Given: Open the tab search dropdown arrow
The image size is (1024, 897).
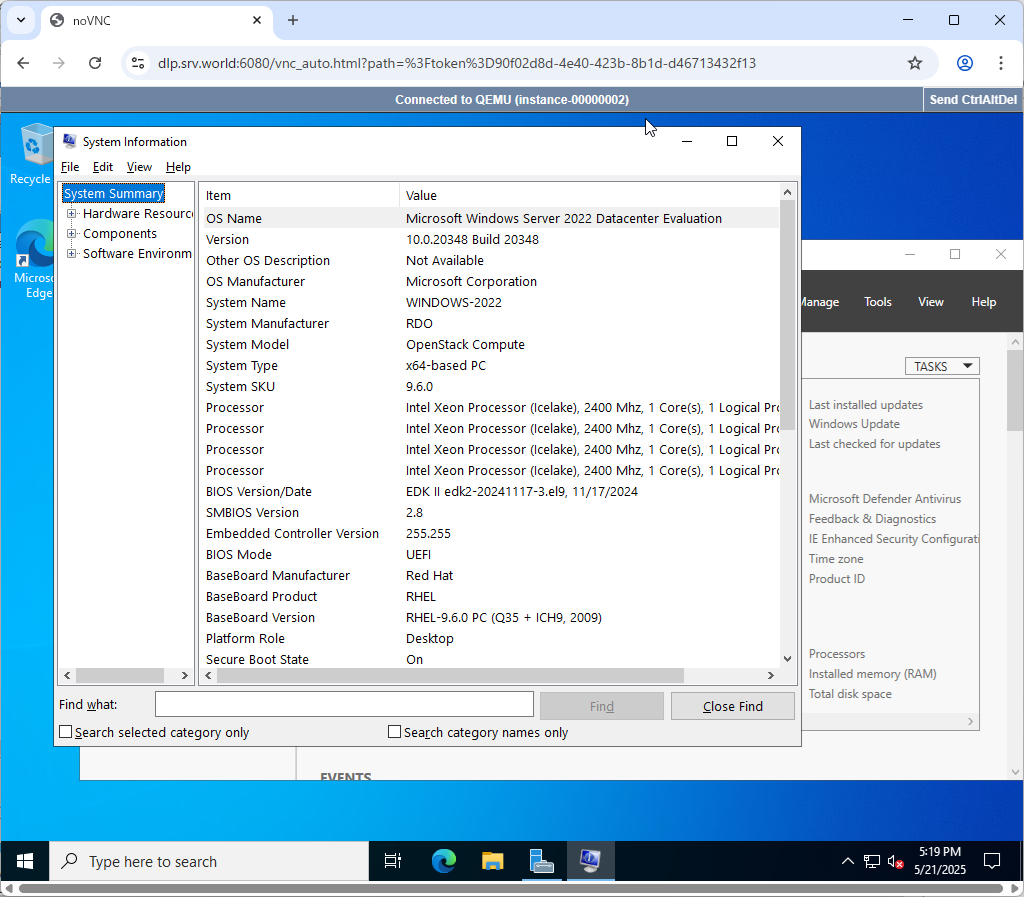Looking at the screenshot, I should (21, 20).
